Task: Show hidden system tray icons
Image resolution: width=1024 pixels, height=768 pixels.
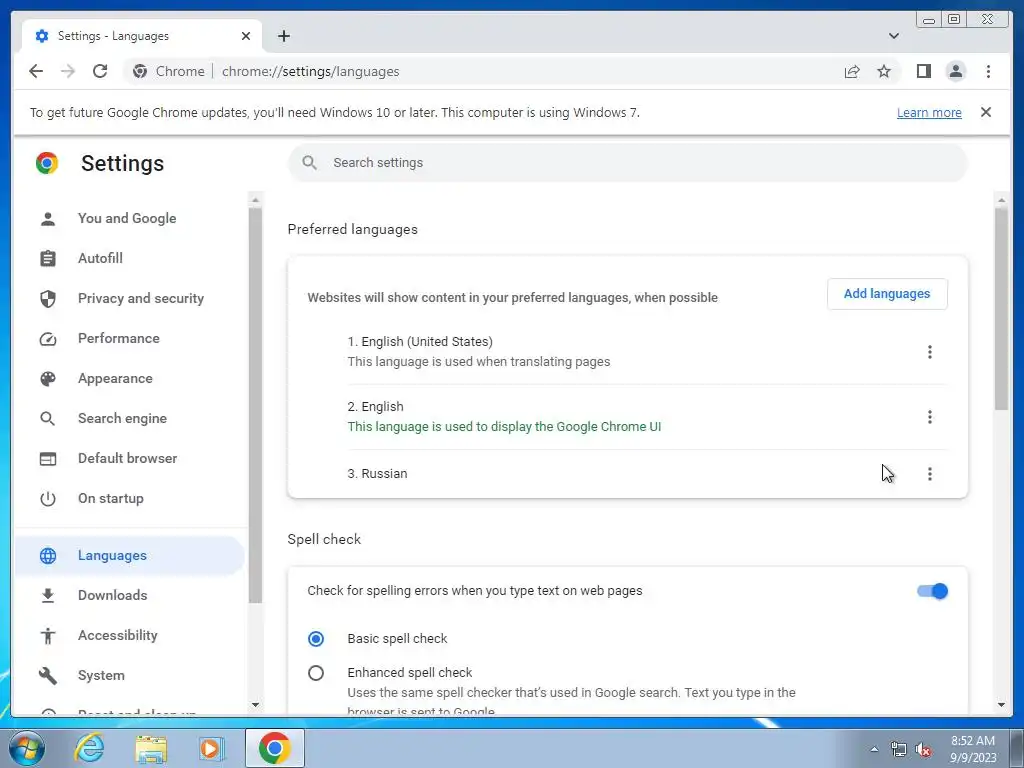Action: [874, 749]
